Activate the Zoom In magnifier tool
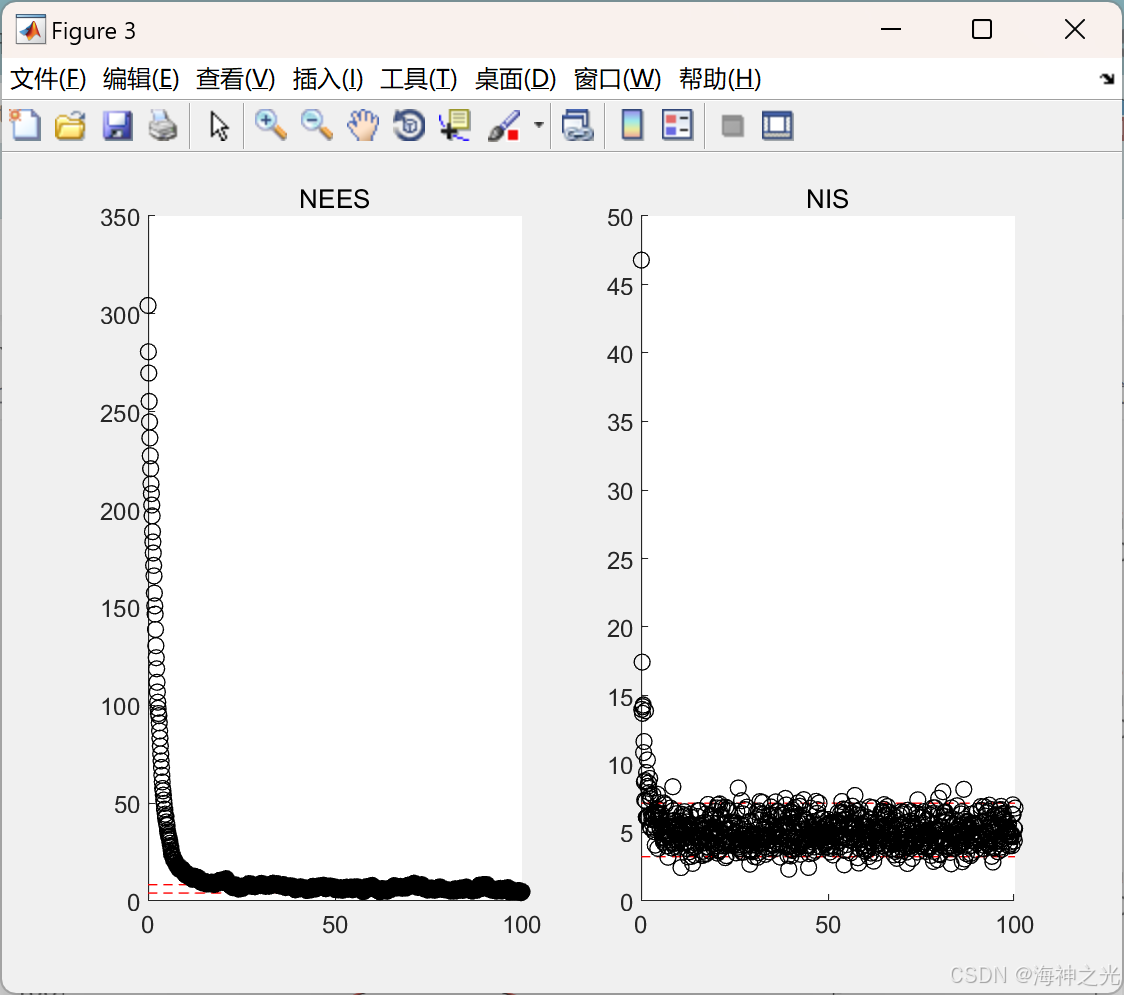 [271, 125]
